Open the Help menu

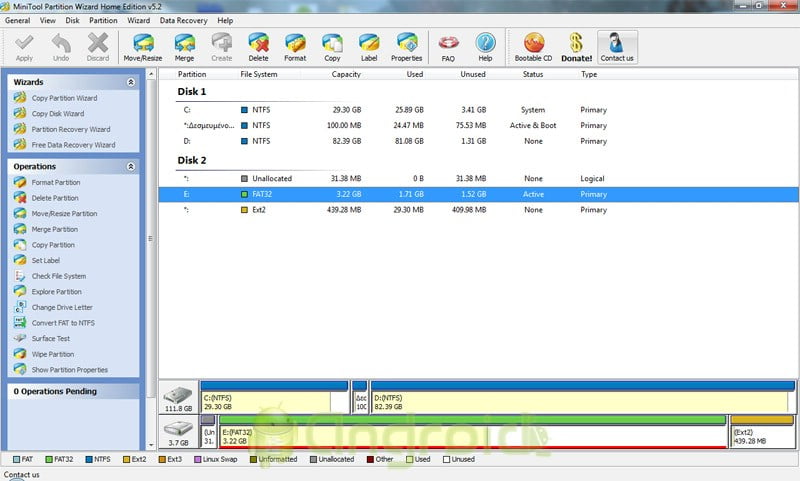point(225,20)
